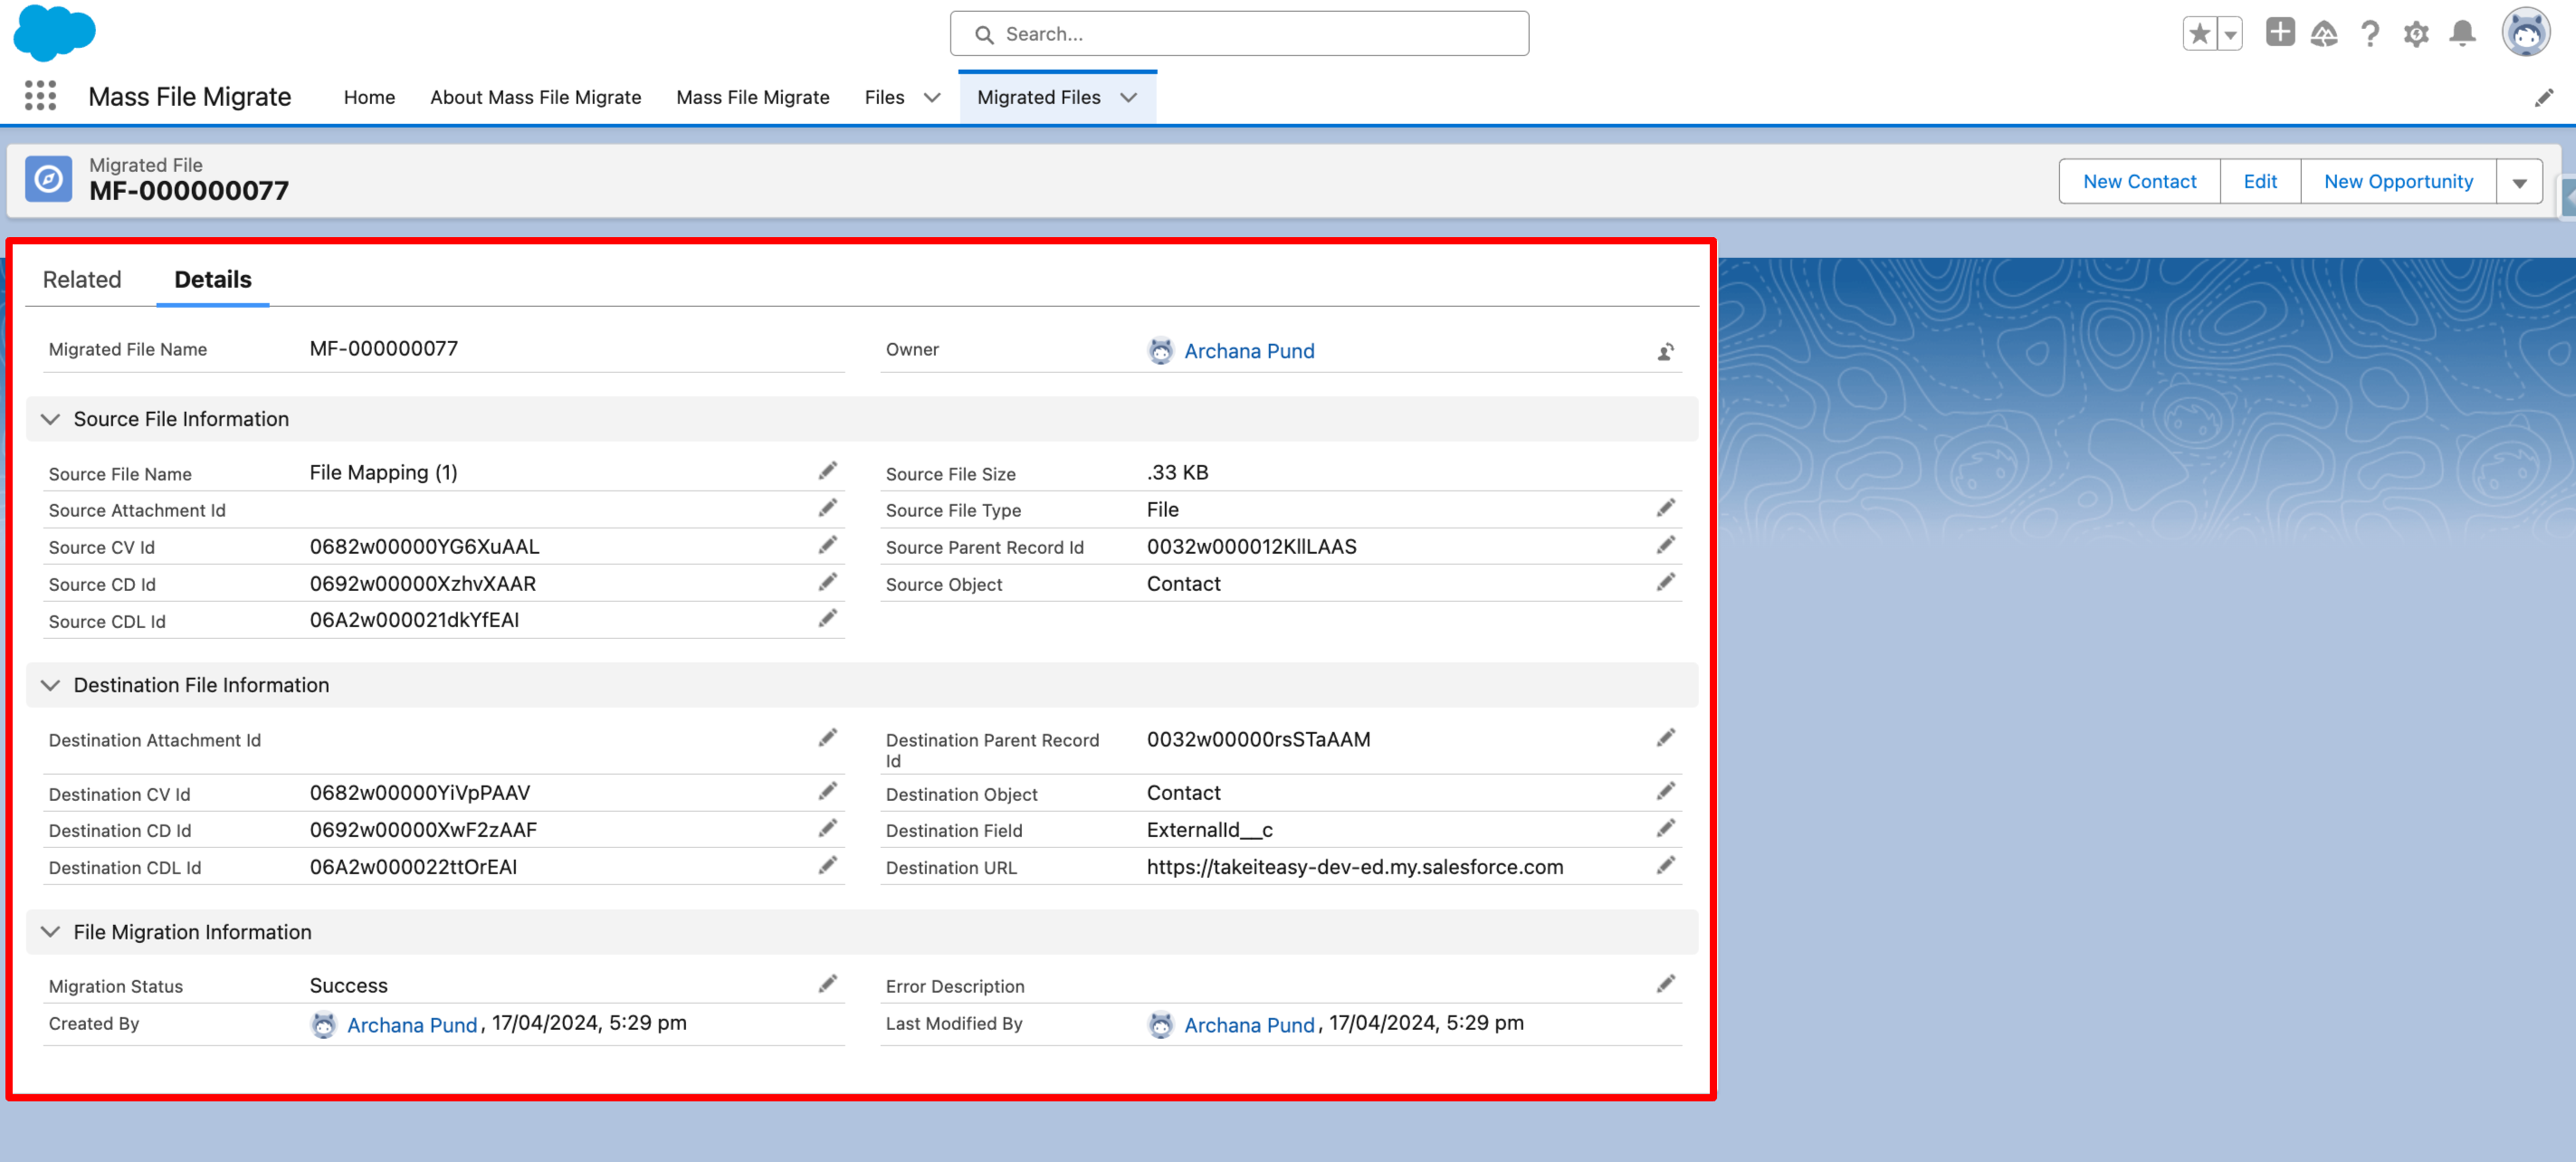This screenshot has width=2576, height=1162.
Task: Switch to the Related tab
Action: click(x=82, y=280)
